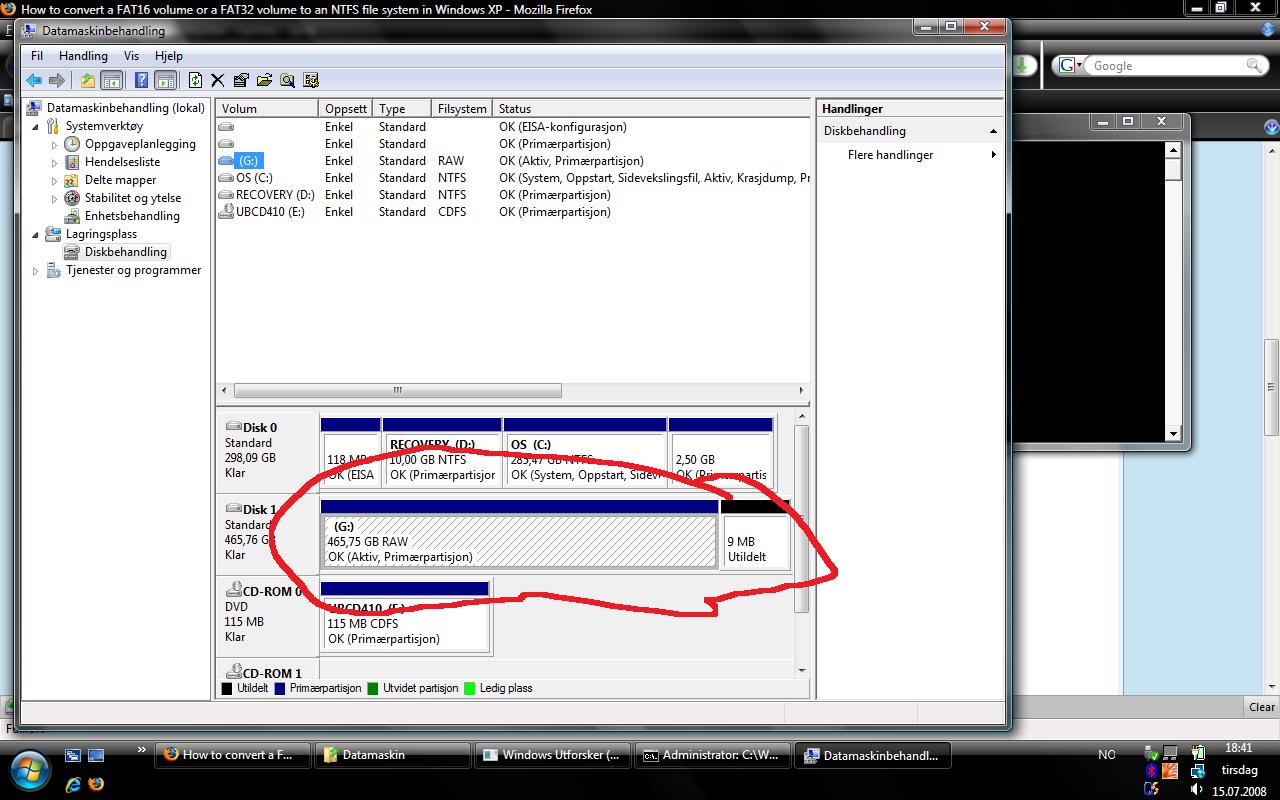Click the green Utvidet partisjon legend swatch
The width and height of the screenshot is (1280, 800).
[373, 688]
